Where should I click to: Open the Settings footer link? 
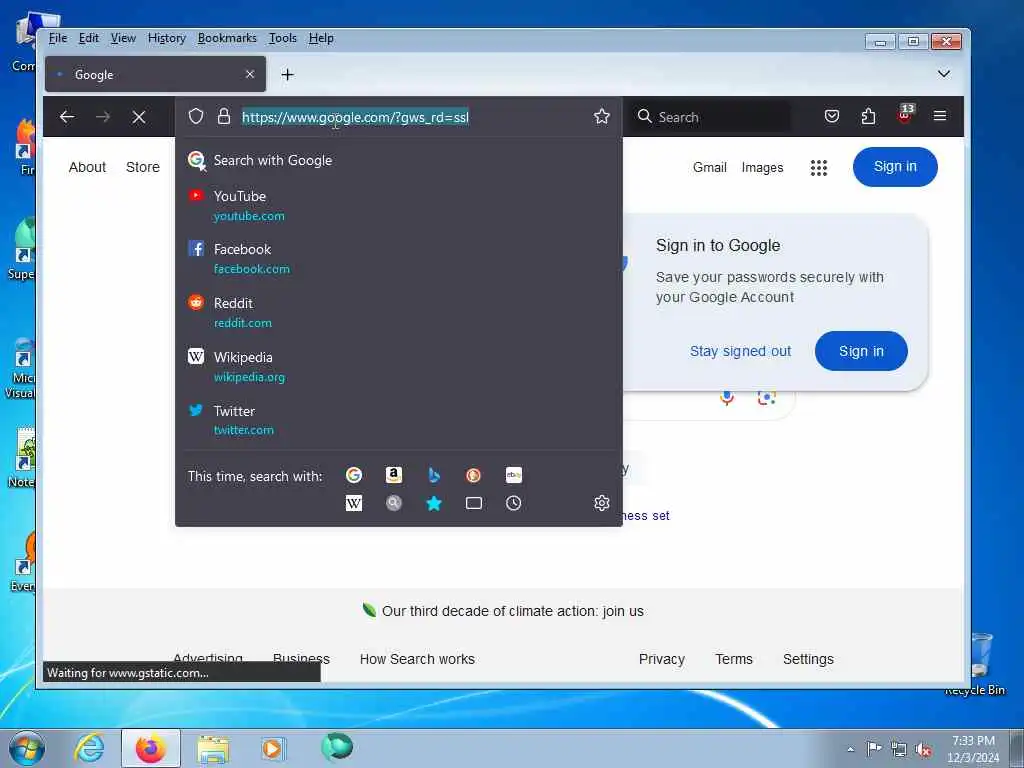(808, 659)
